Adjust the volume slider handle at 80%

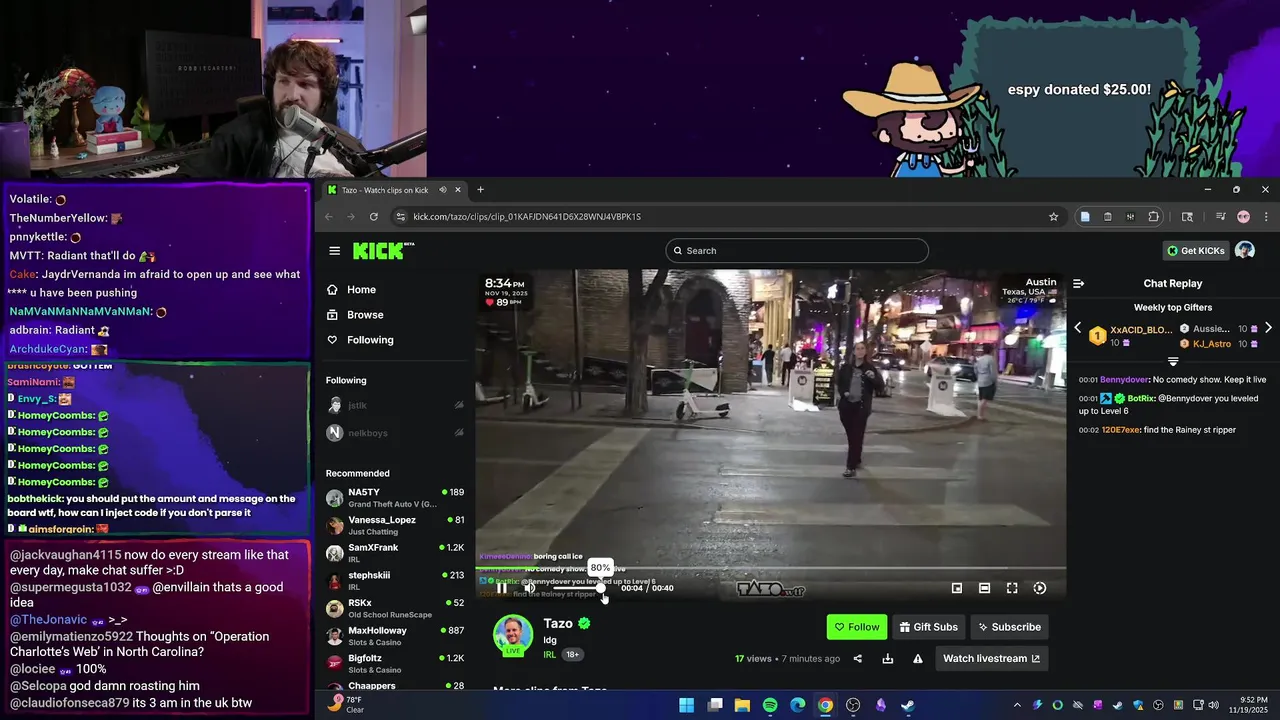pos(601,588)
